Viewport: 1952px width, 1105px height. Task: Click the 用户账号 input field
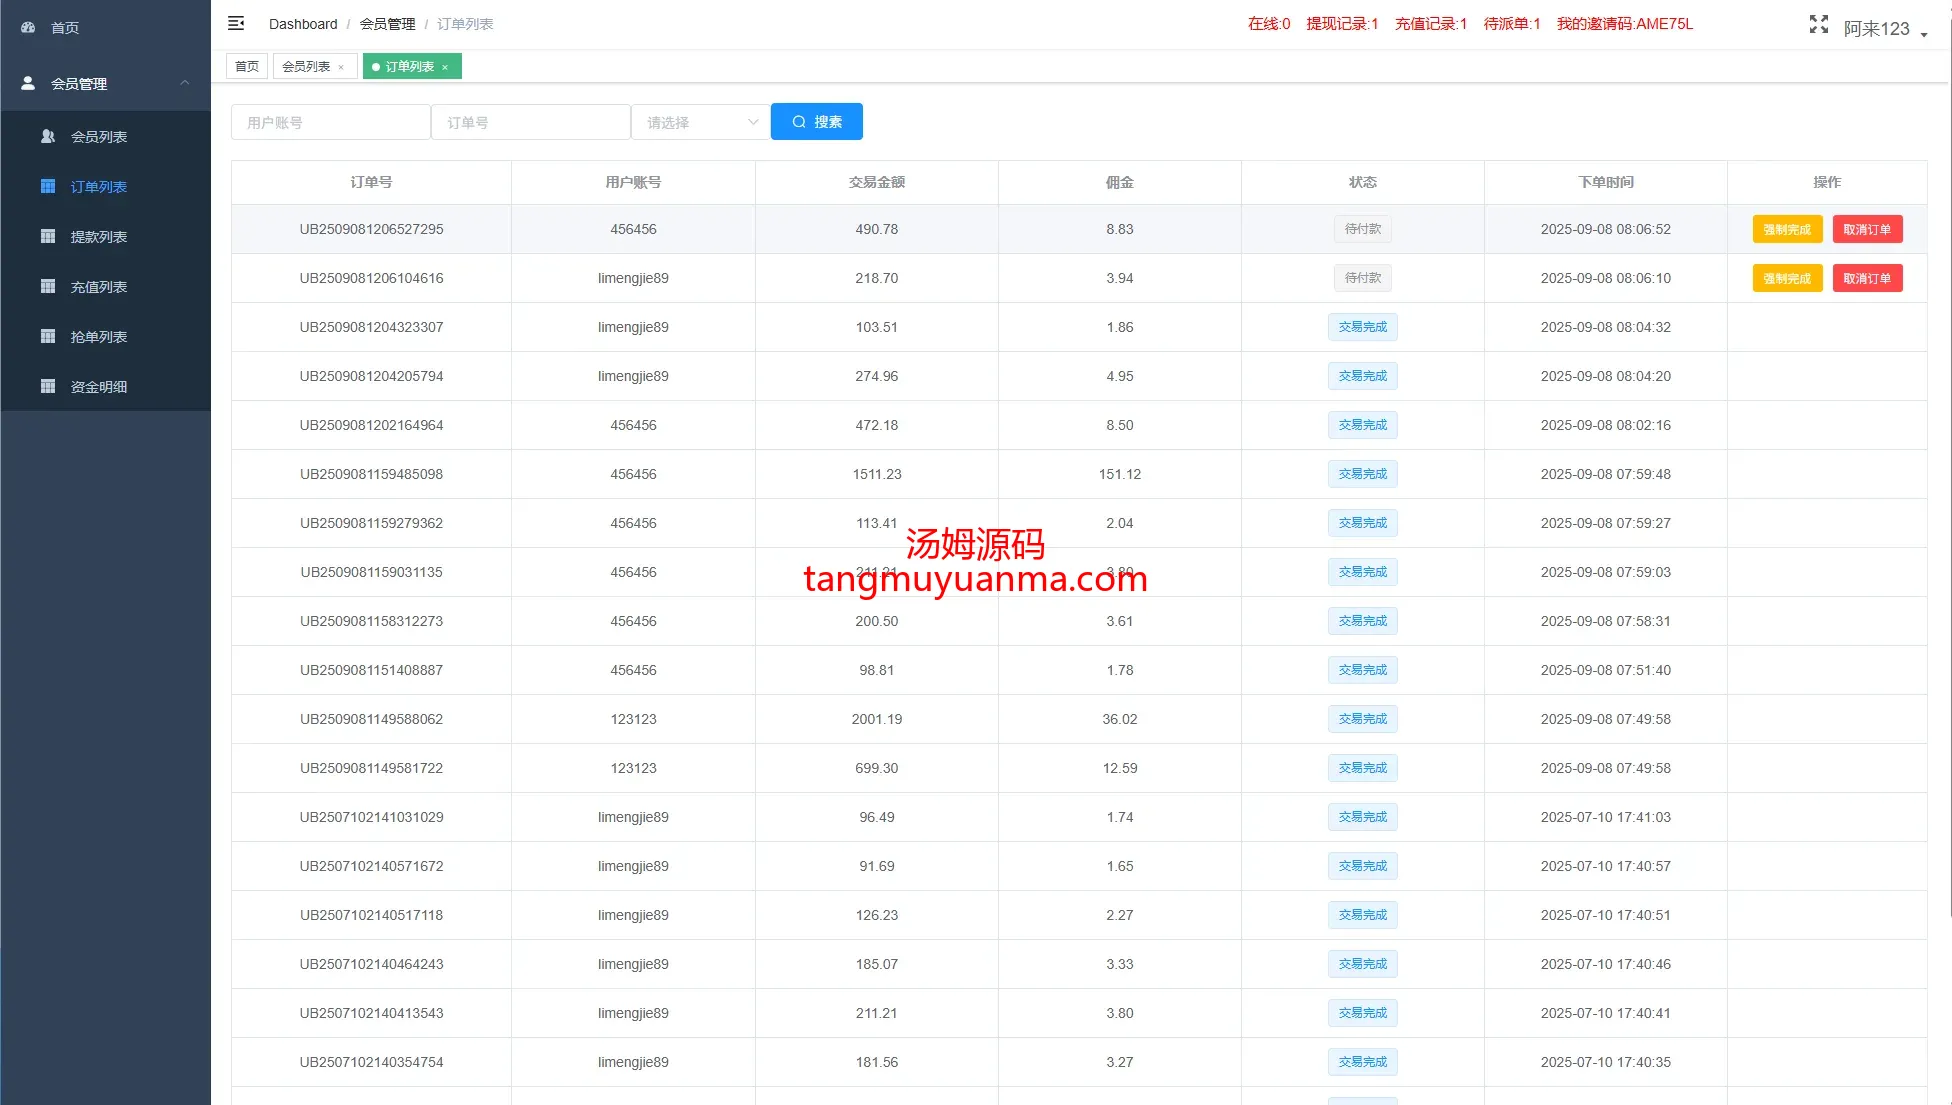click(330, 122)
